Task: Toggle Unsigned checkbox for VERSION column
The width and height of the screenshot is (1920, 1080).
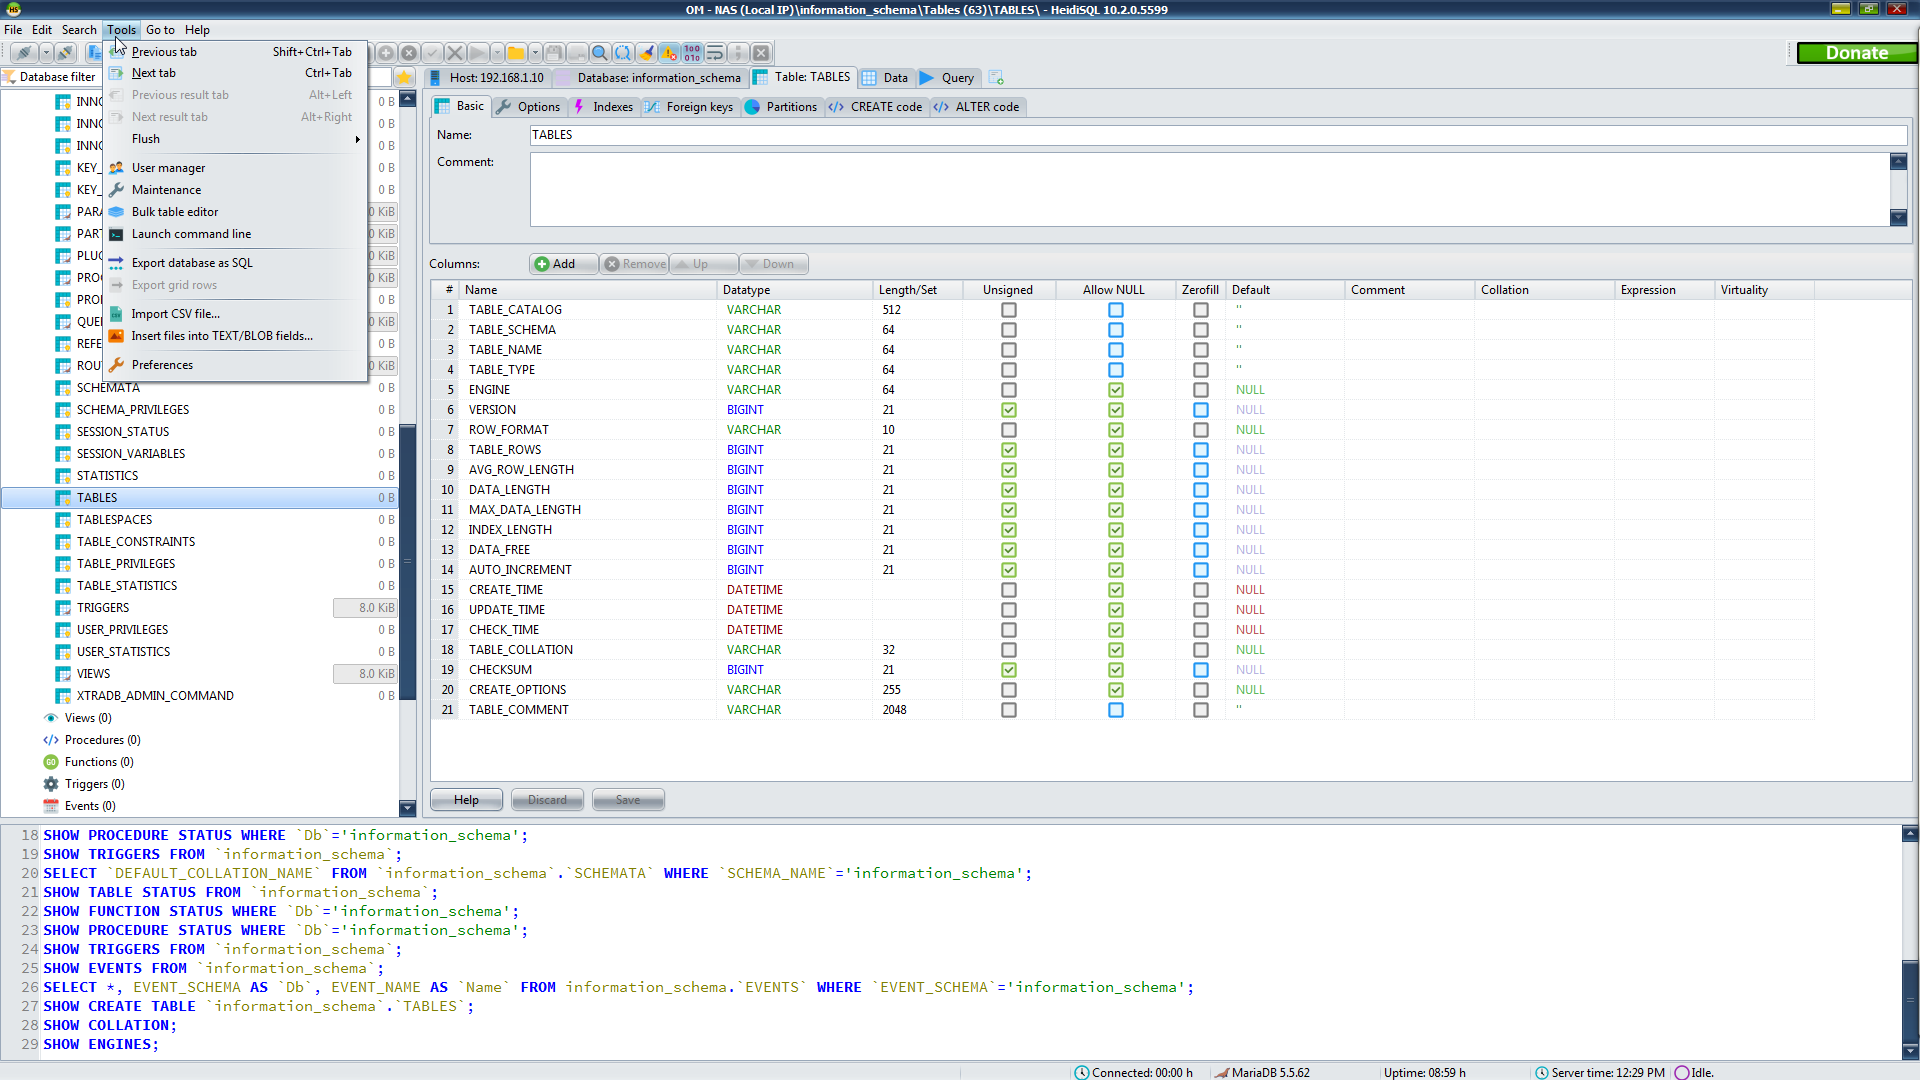Action: (1008, 410)
